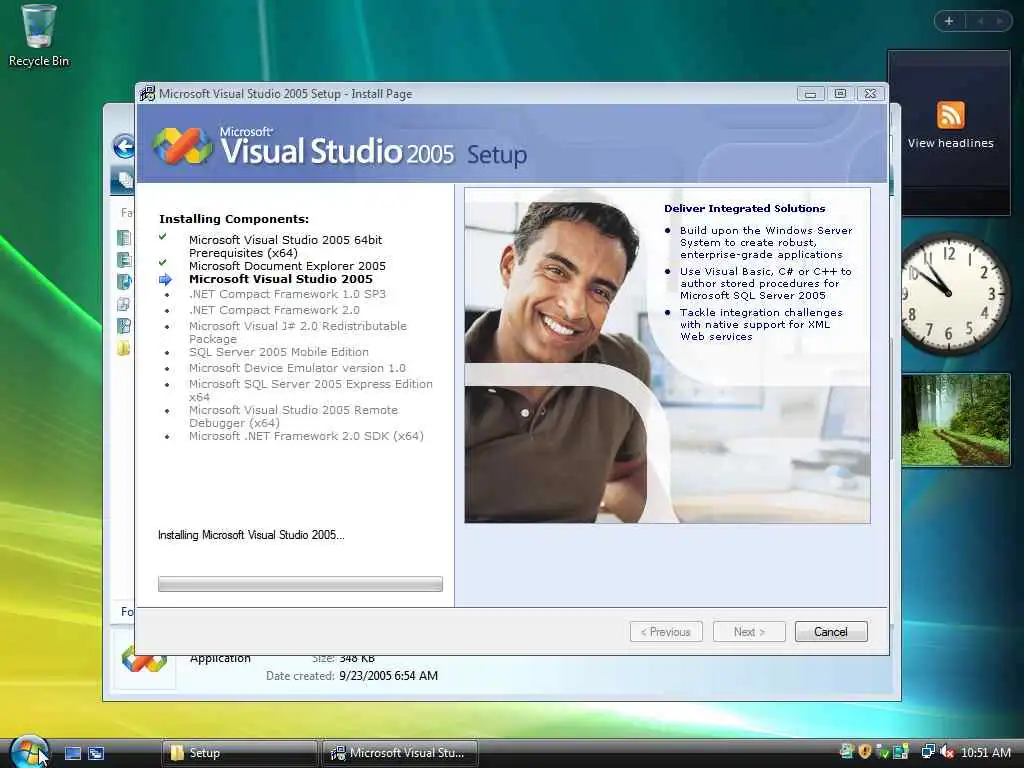Click the Cancel button in Setup
The image size is (1024, 768).
pos(831,632)
